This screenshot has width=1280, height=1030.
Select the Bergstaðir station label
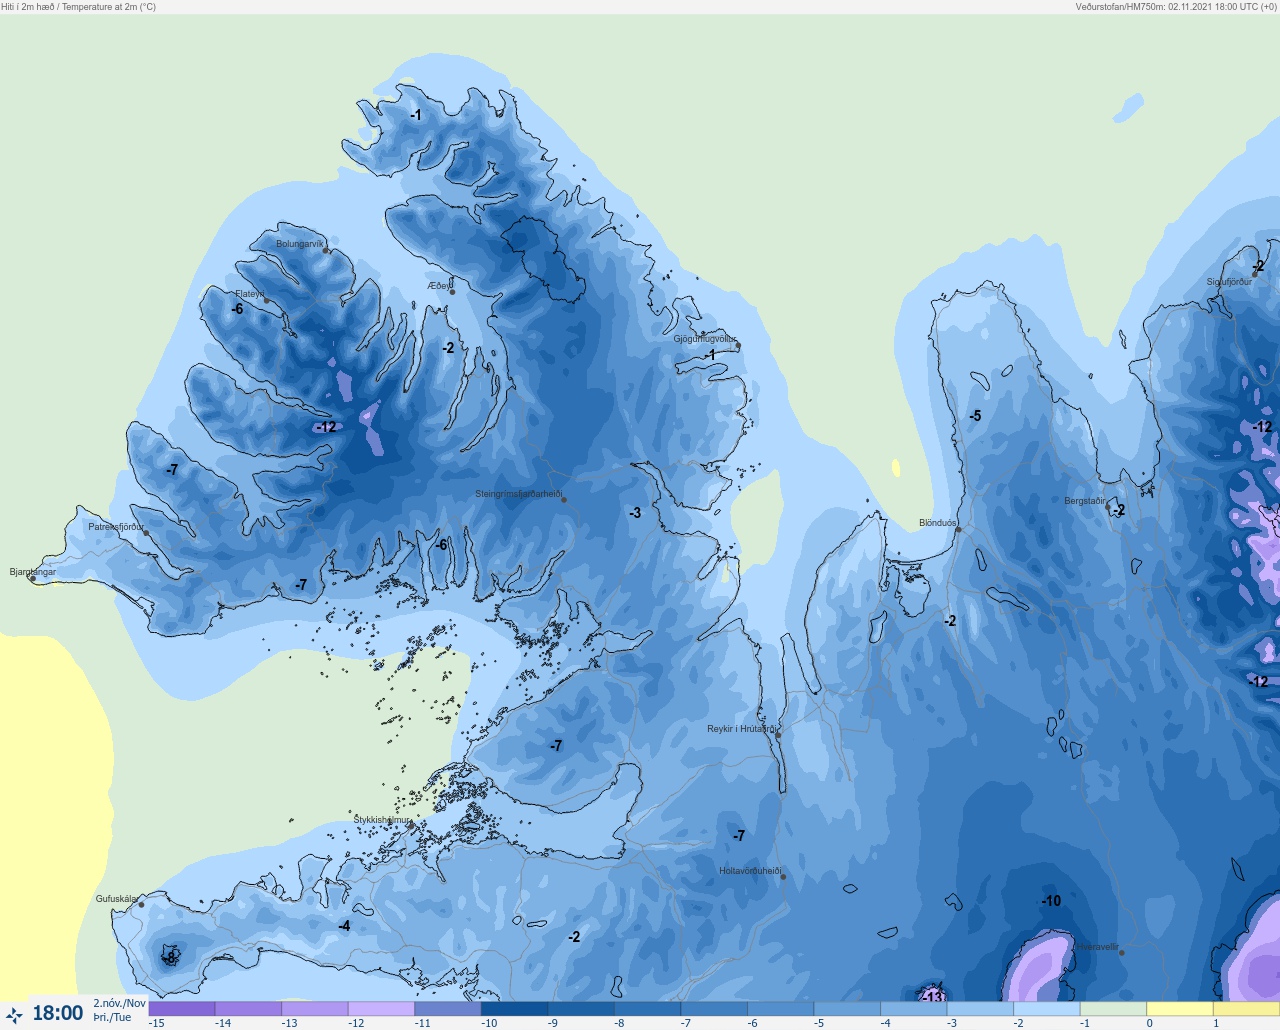(1085, 501)
